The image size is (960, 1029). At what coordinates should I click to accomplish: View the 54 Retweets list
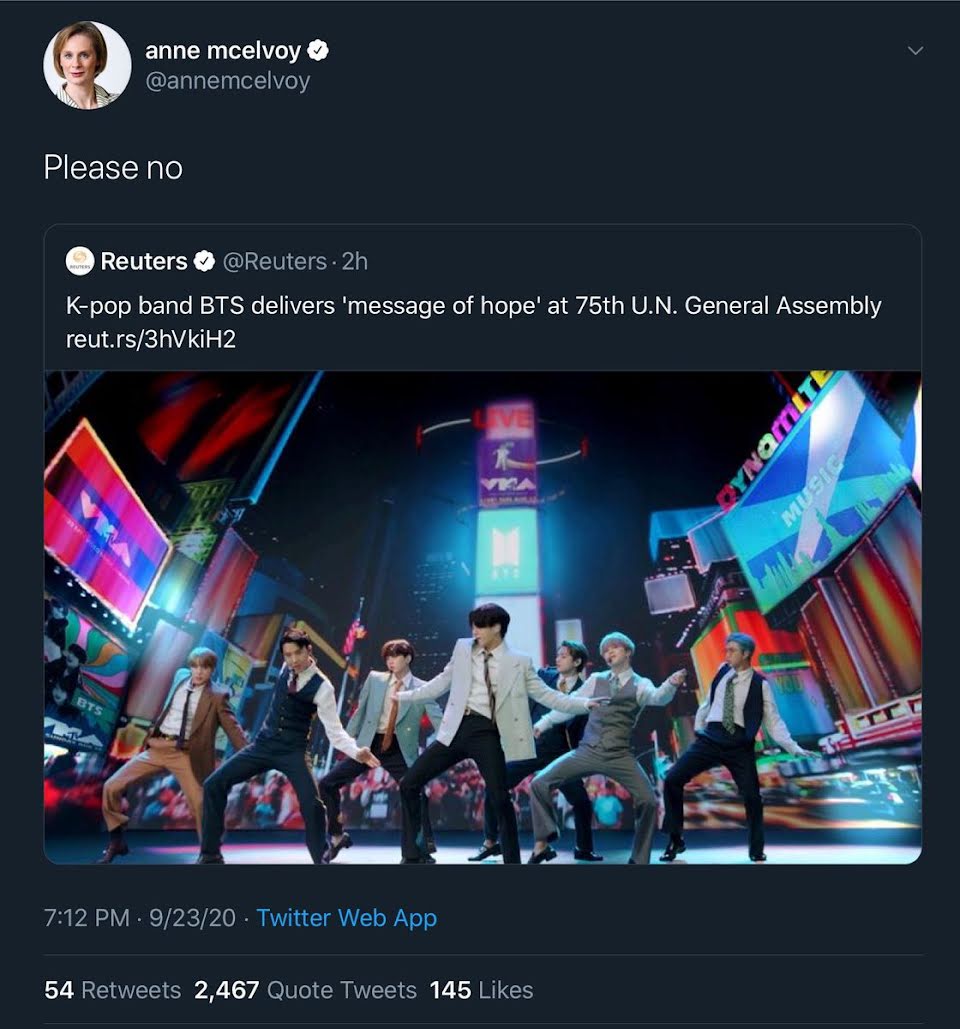(x=112, y=990)
